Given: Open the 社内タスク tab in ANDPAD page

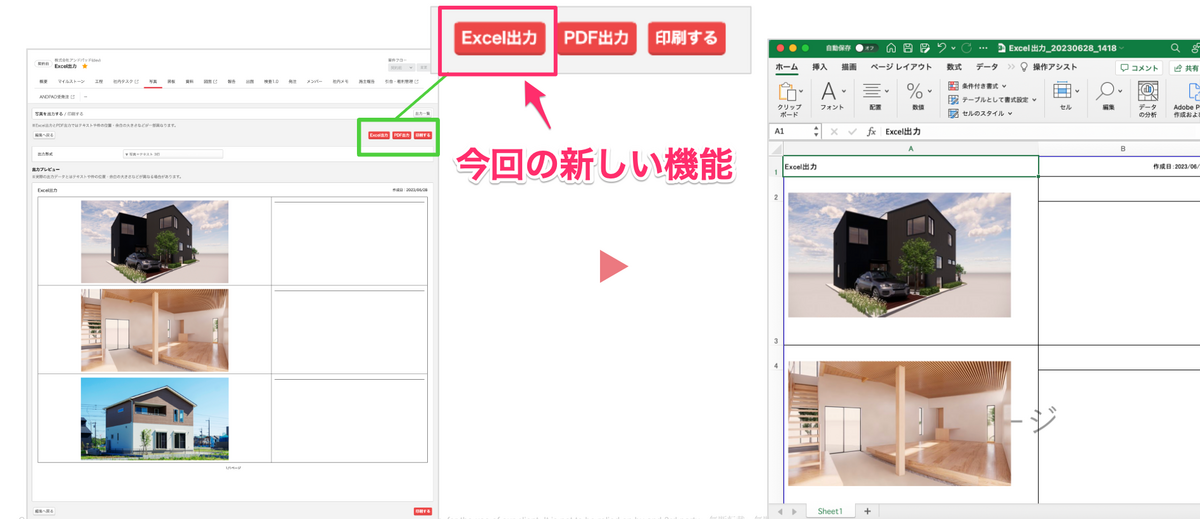Looking at the screenshot, I should point(126,82).
